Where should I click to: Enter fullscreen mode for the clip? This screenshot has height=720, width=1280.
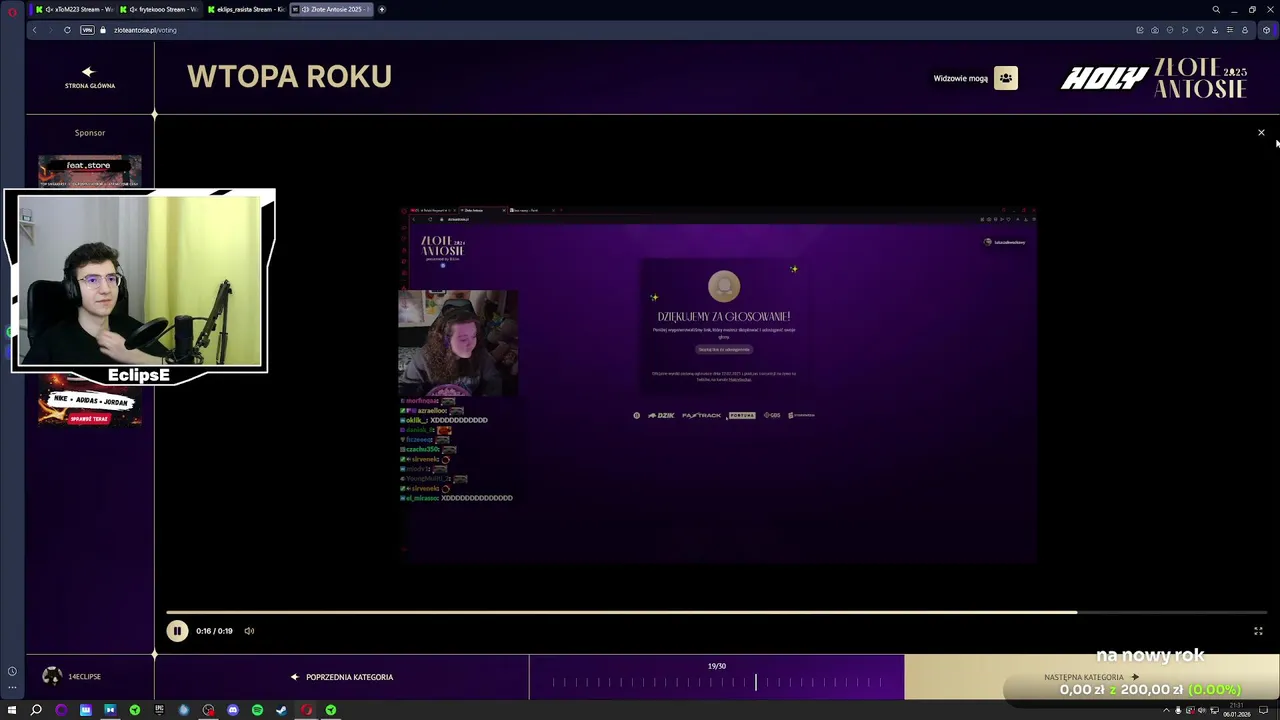point(1258,631)
